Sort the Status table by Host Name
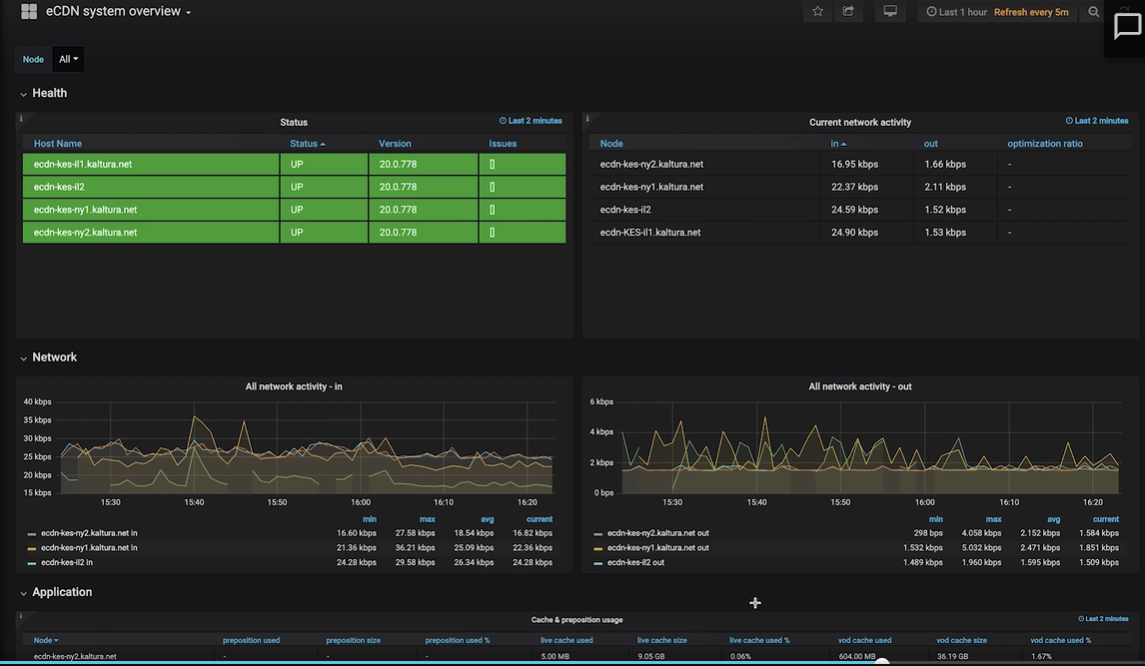The height and width of the screenshot is (666, 1145). [x=58, y=144]
